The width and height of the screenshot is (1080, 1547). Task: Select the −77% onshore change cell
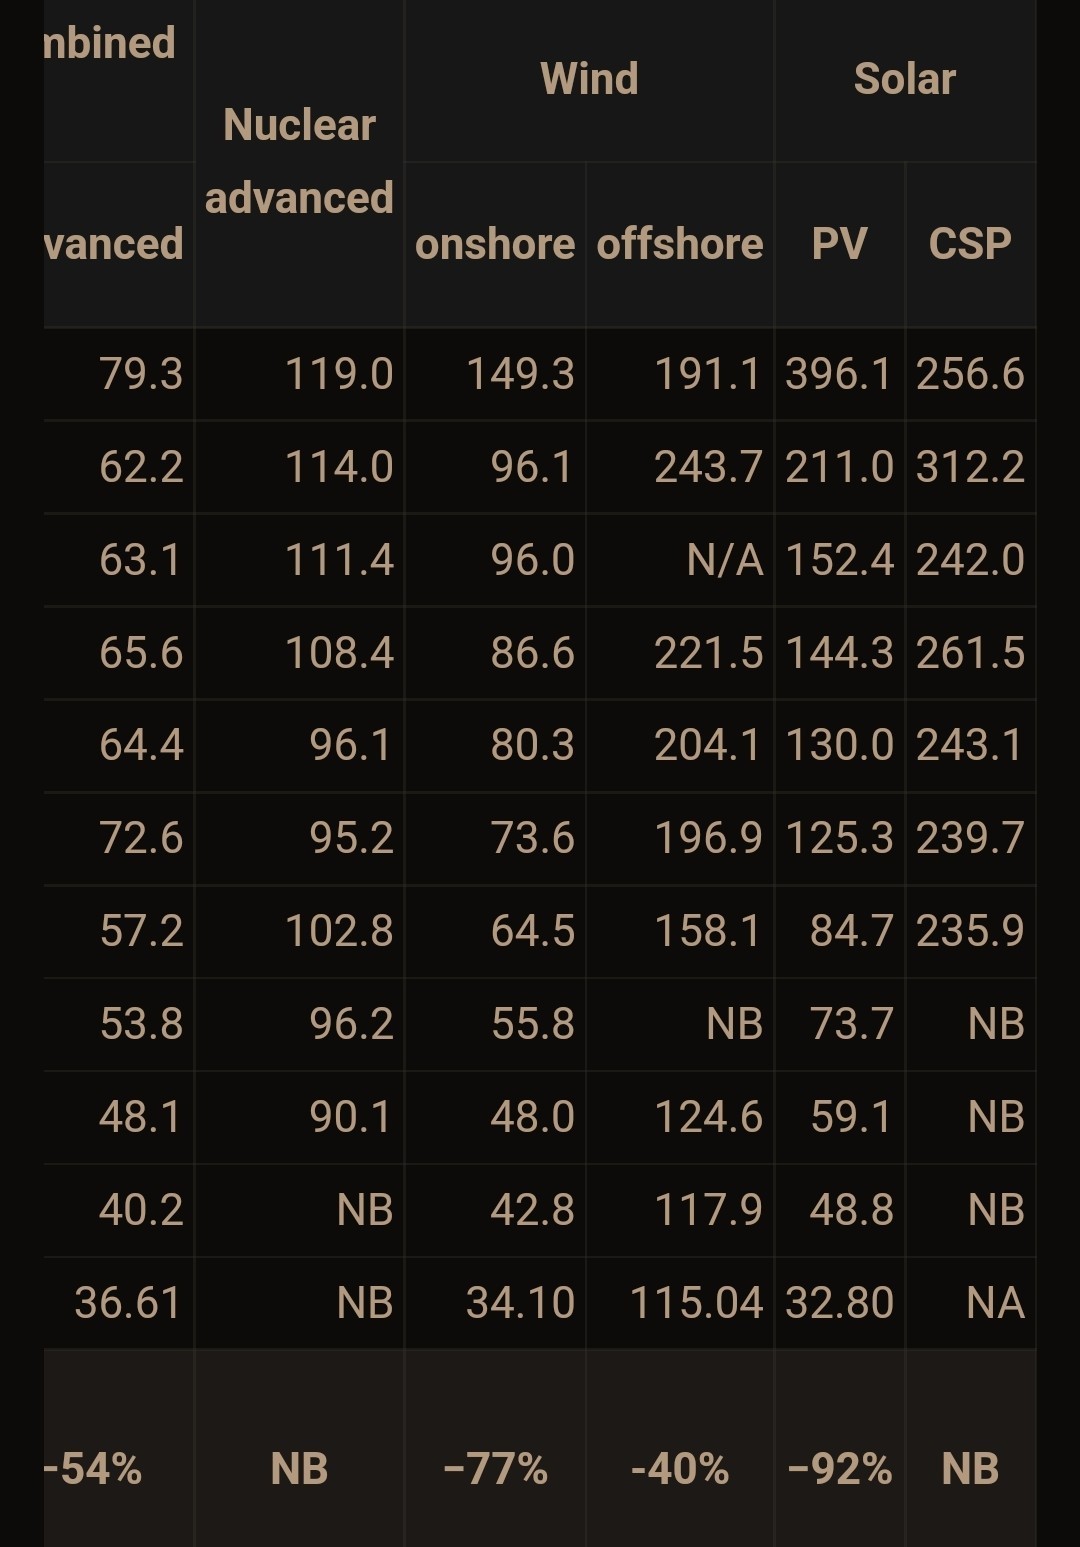495,1469
